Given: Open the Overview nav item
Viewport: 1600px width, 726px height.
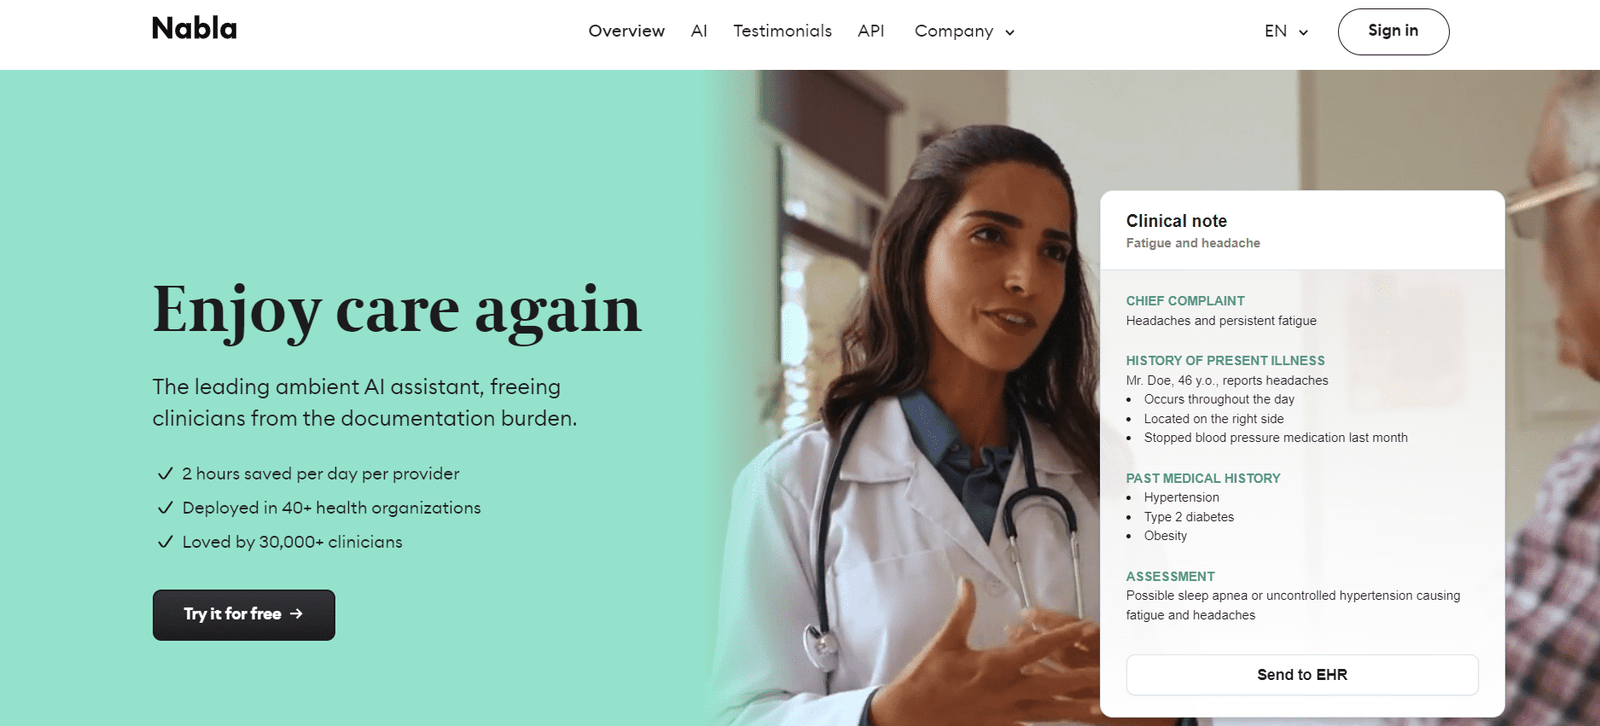Looking at the screenshot, I should tap(626, 31).
